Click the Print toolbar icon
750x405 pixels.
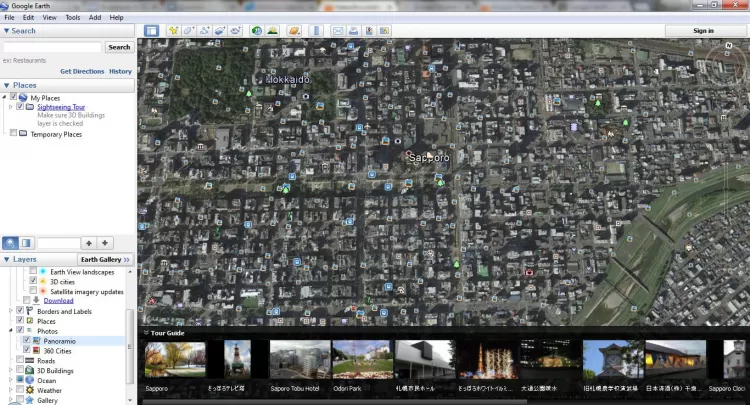point(353,31)
